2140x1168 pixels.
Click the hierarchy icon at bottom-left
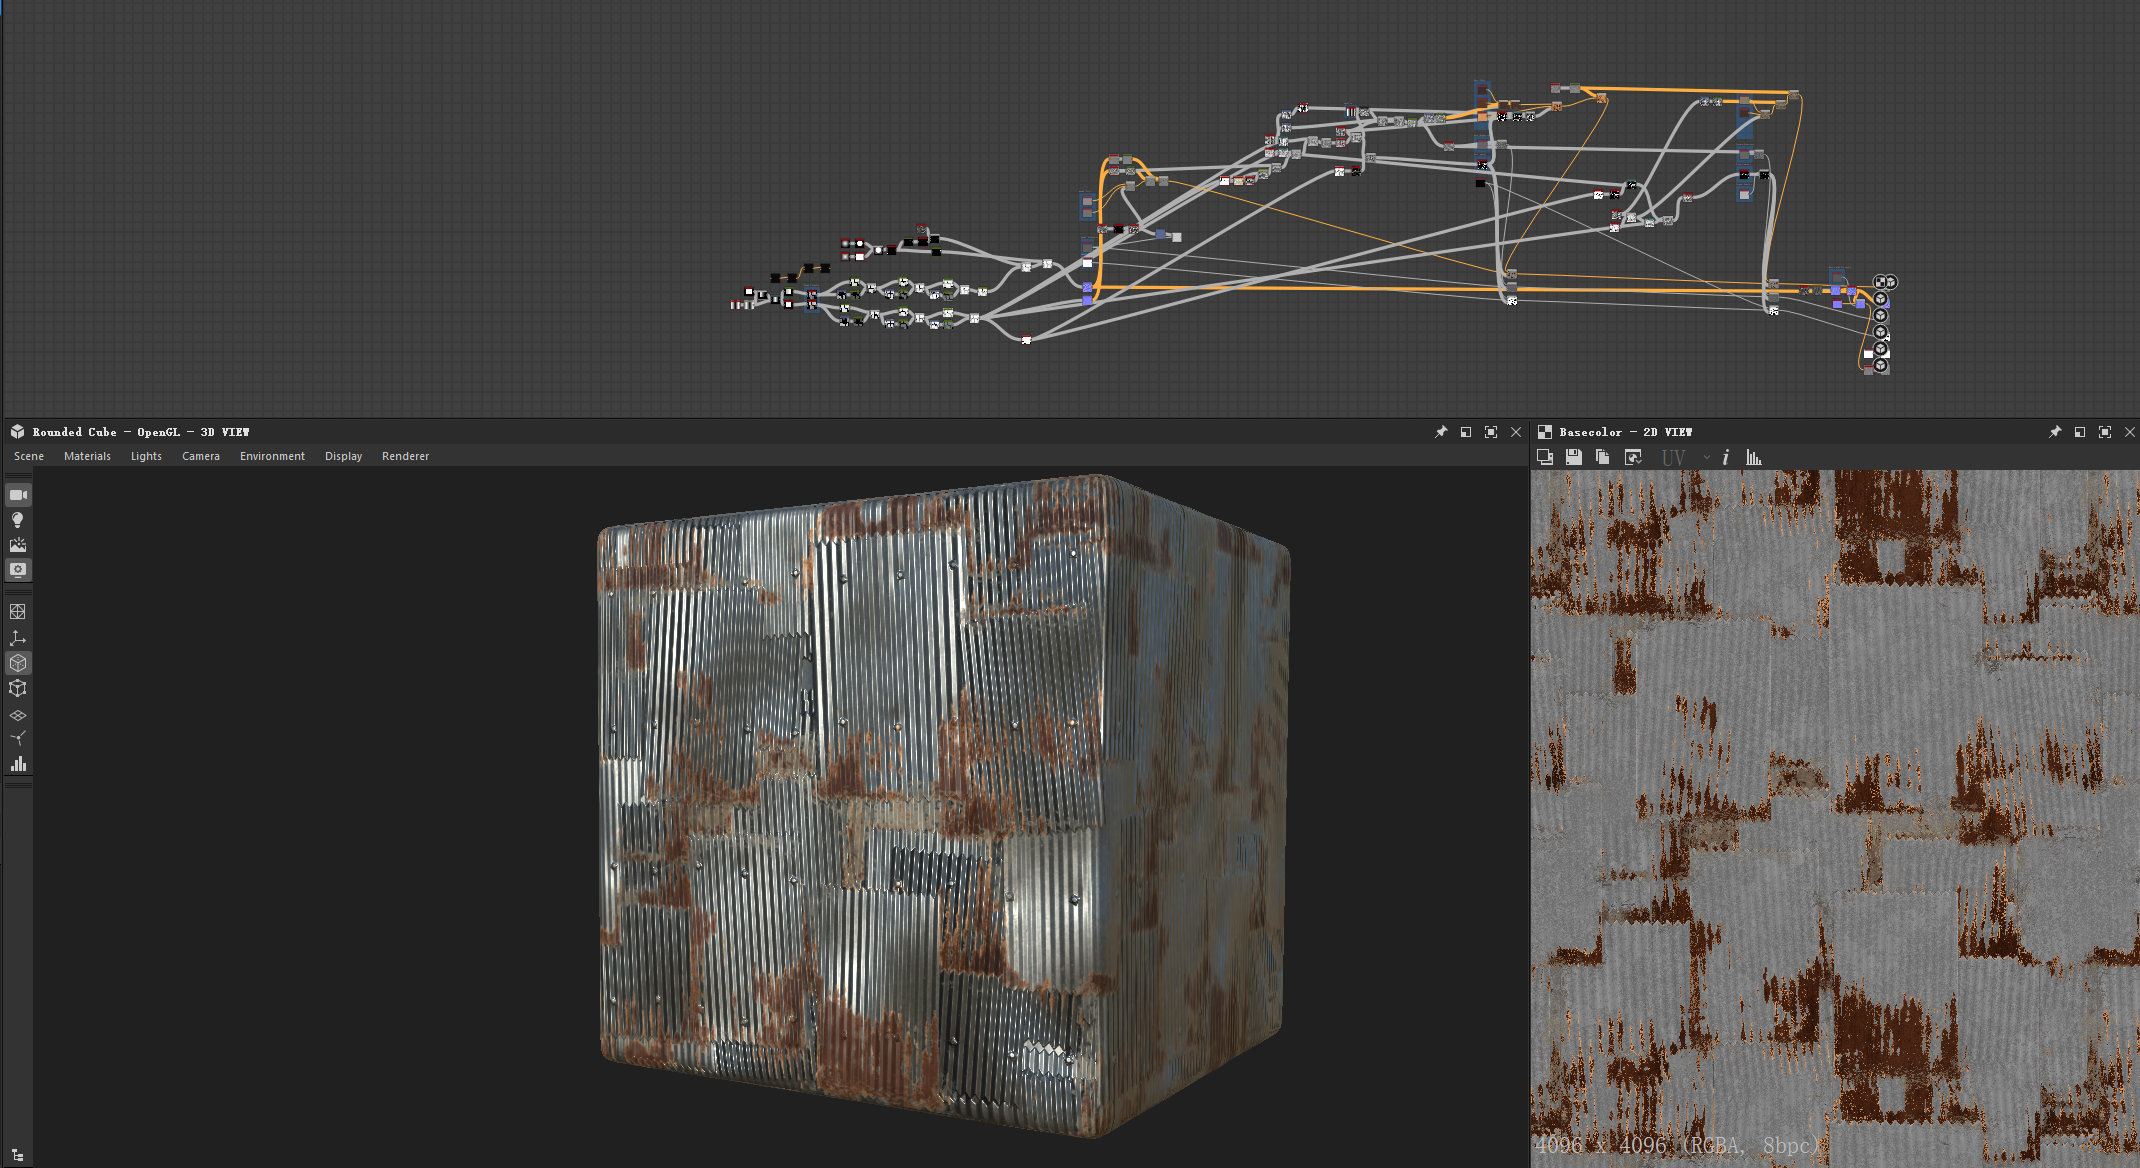[x=17, y=1155]
